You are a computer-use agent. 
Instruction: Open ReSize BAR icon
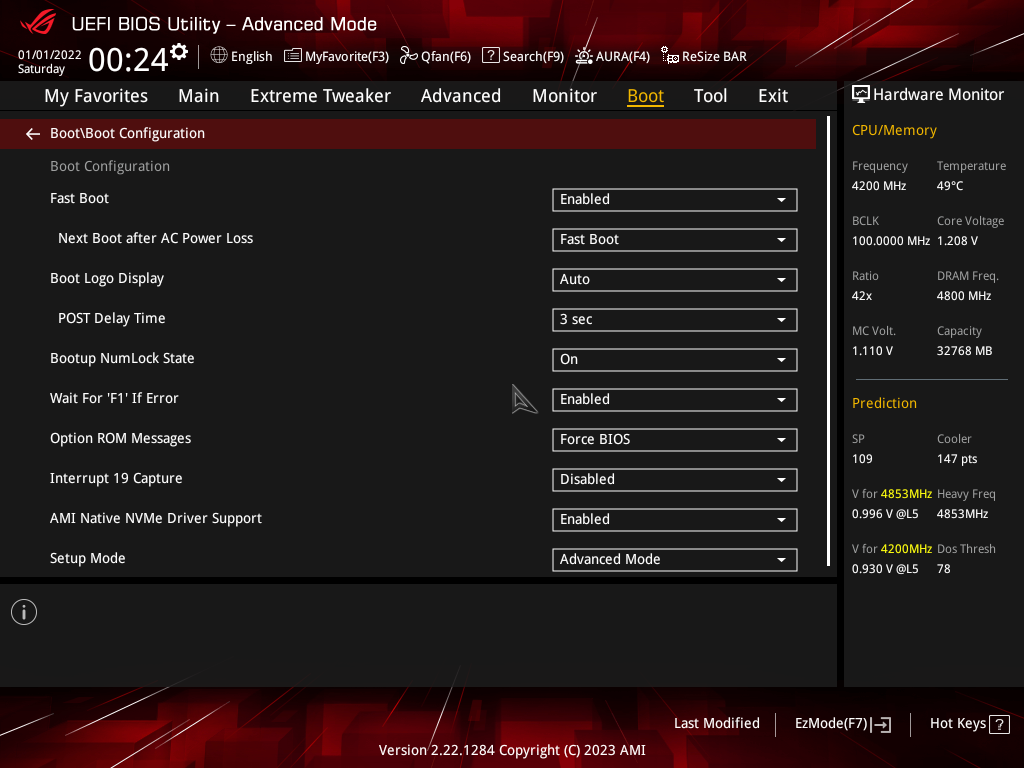pos(669,56)
